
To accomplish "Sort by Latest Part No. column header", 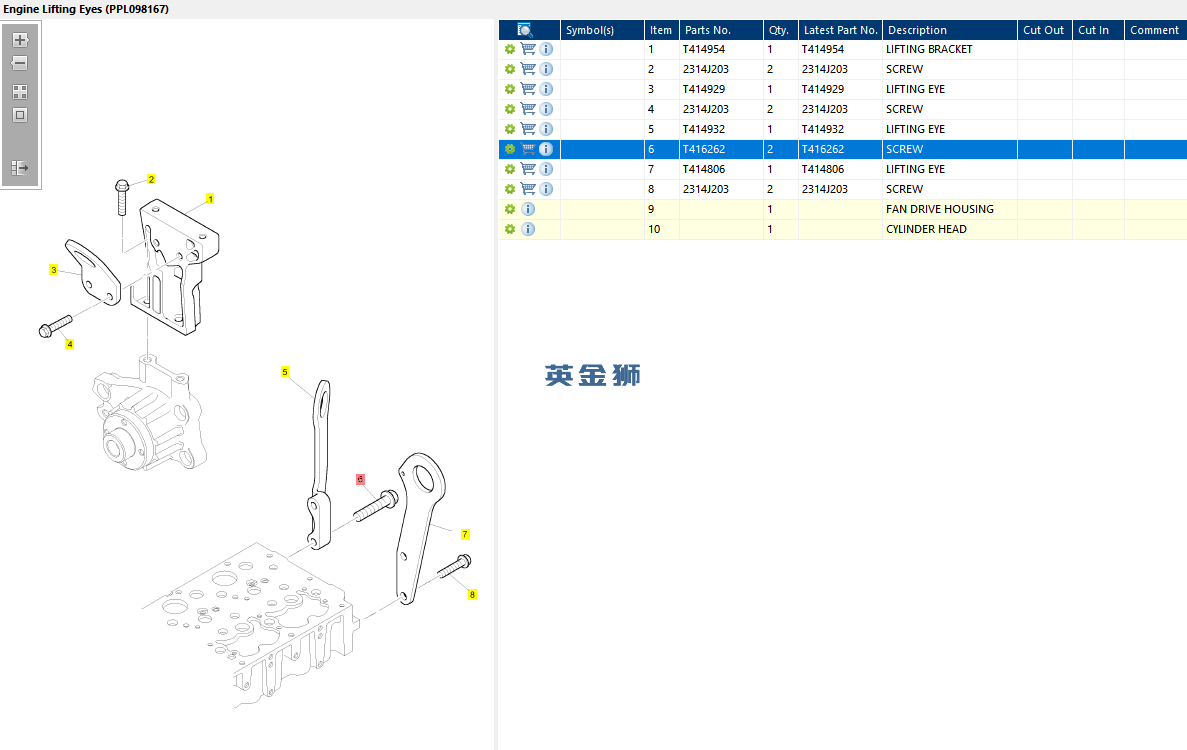I will [840, 30].
